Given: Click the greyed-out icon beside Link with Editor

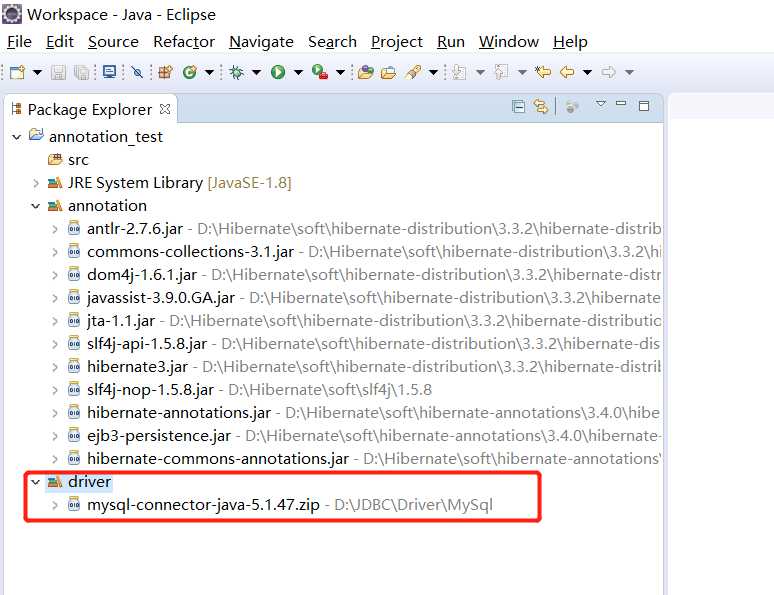Looking at the screenshot, I should 572,107.
